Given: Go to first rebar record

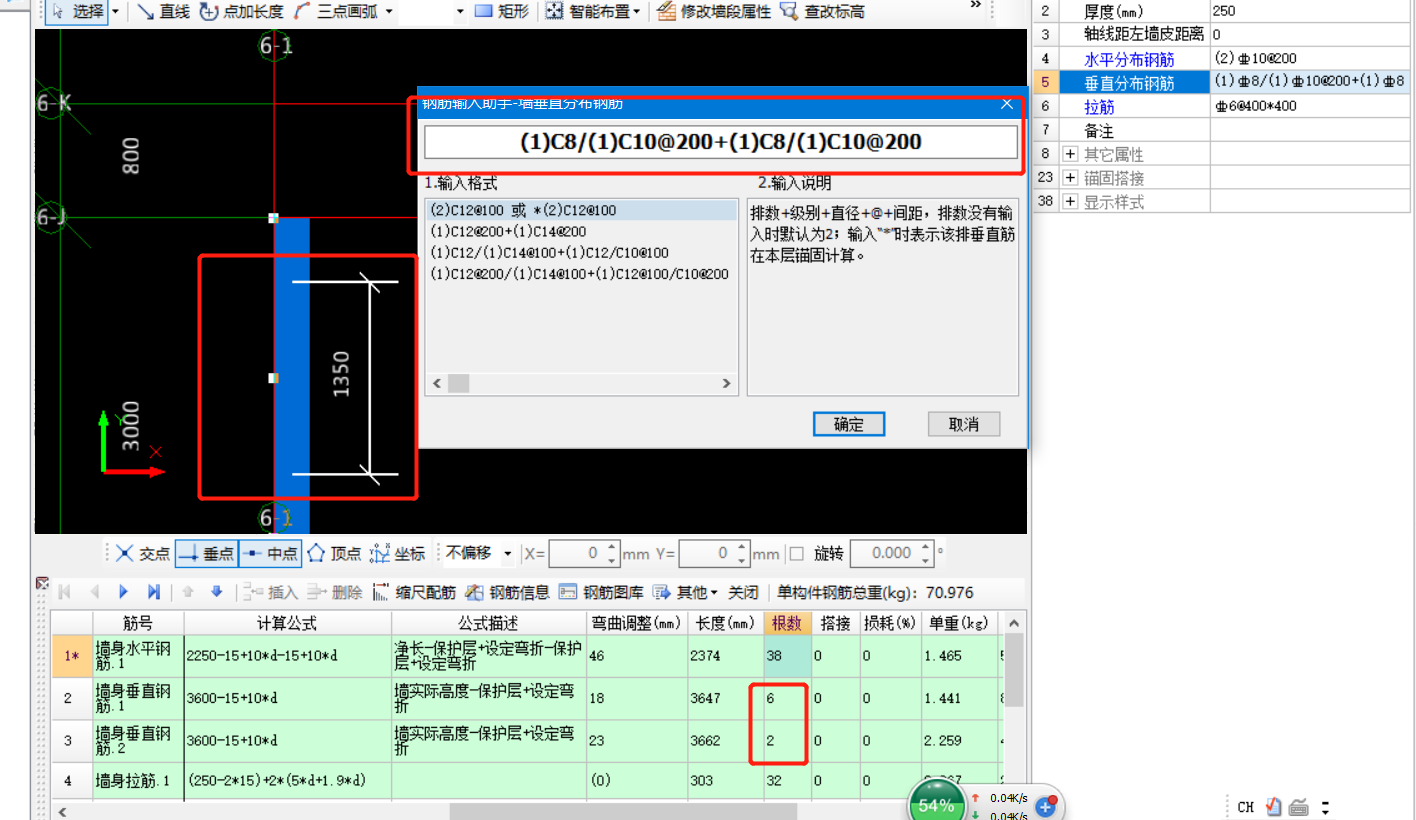Looking at the screenshot, I should 65,592.
